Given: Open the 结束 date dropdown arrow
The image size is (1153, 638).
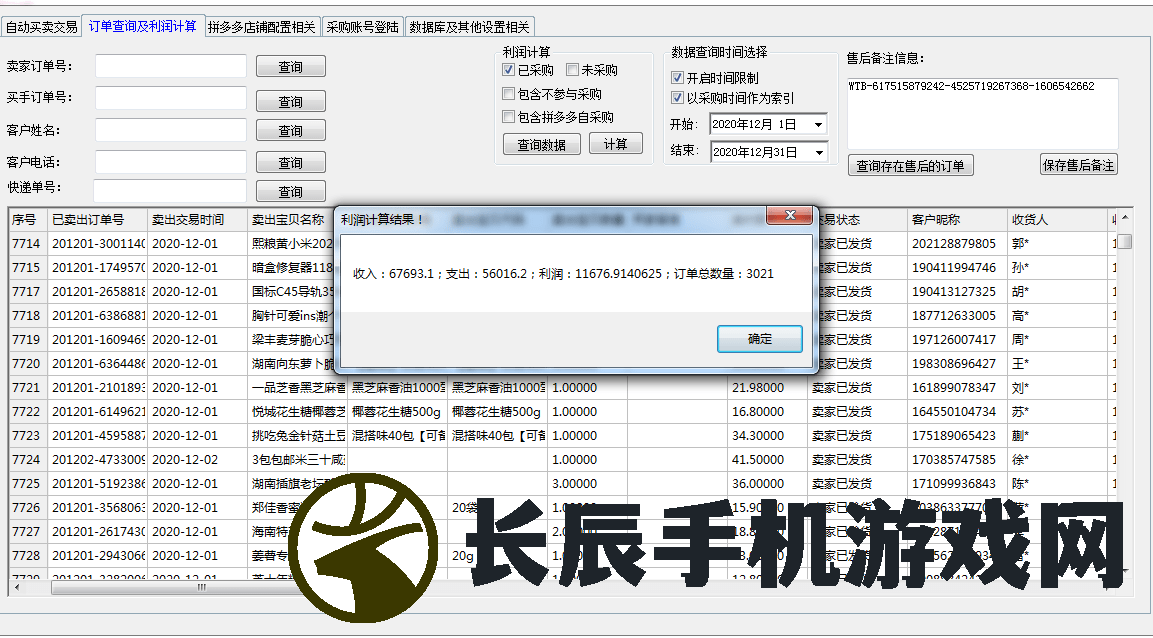Looking at the screenshot, I should pyautogui.click(x=818, y=153).
